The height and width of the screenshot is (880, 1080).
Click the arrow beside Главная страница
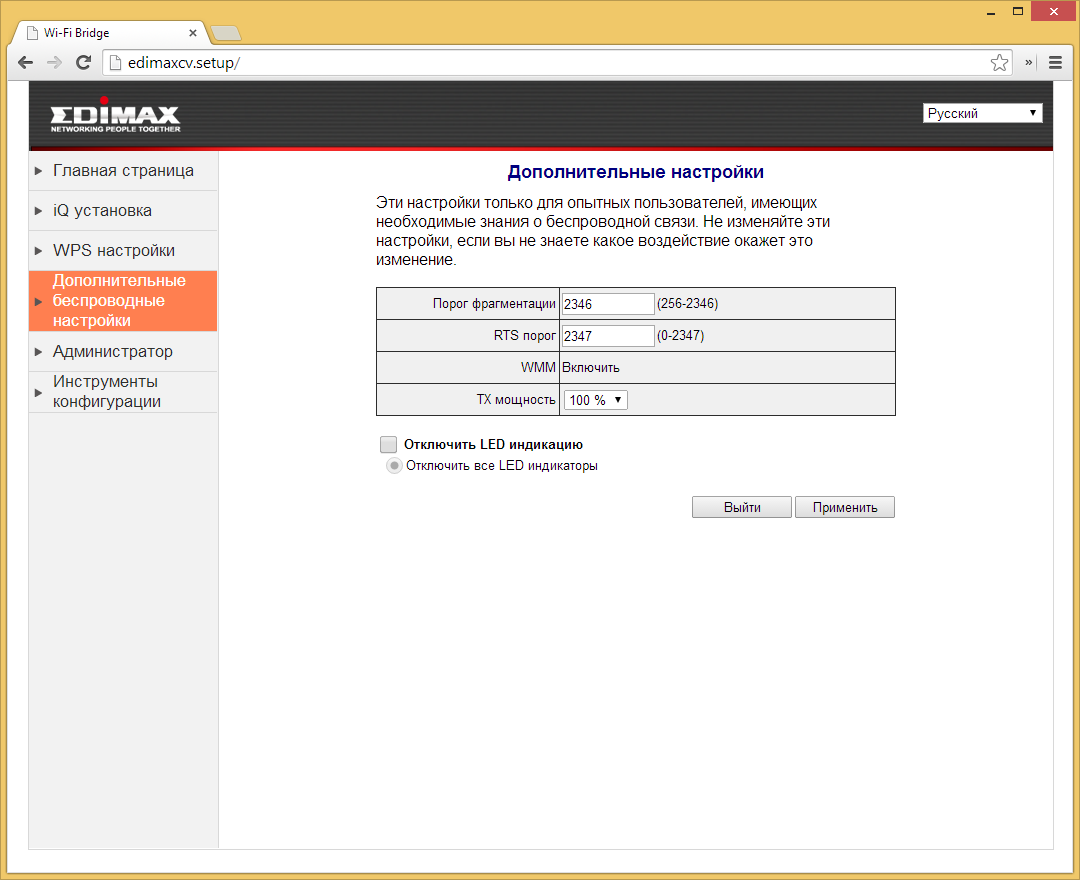click(39, 171)
